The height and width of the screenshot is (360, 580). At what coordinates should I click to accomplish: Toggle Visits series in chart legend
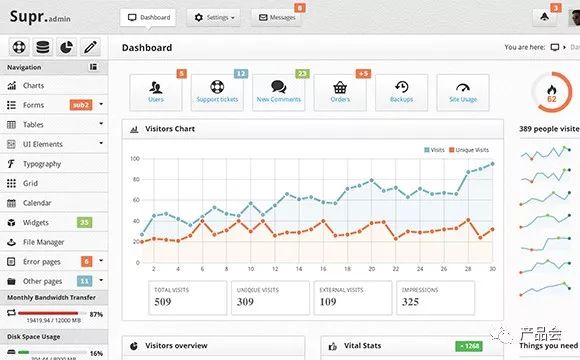pyautogui.click(x=434, y=150)
